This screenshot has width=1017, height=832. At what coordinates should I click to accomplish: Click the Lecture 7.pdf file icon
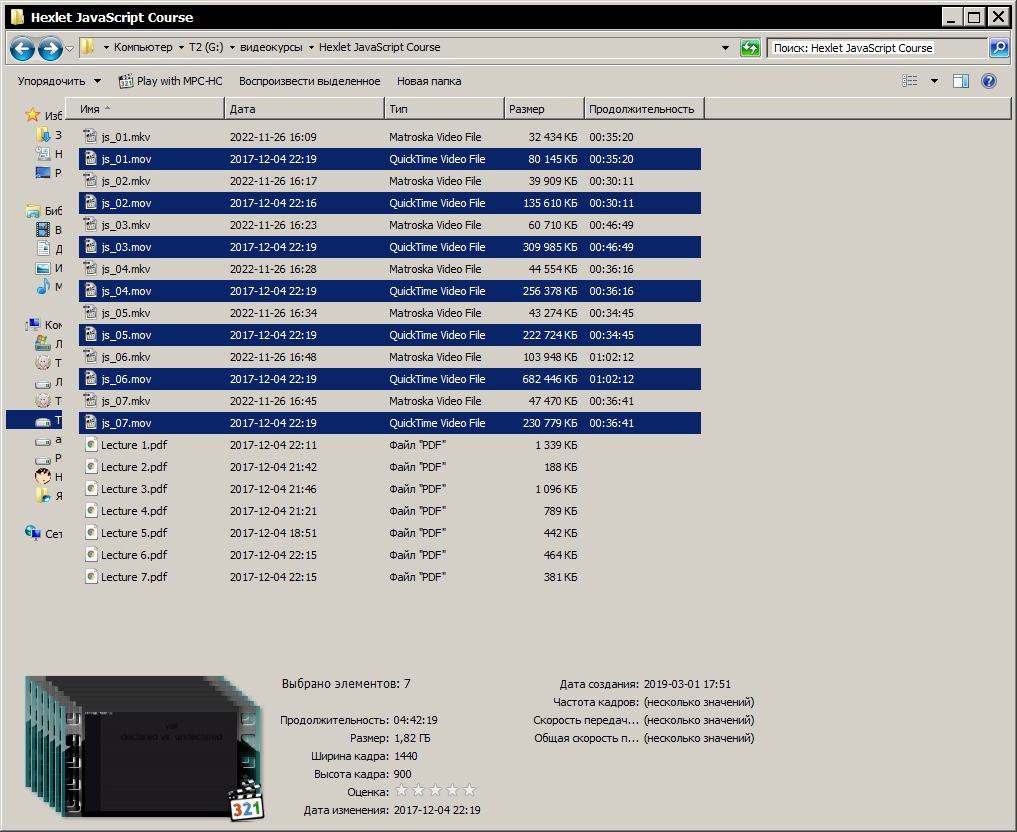[91, 577]
